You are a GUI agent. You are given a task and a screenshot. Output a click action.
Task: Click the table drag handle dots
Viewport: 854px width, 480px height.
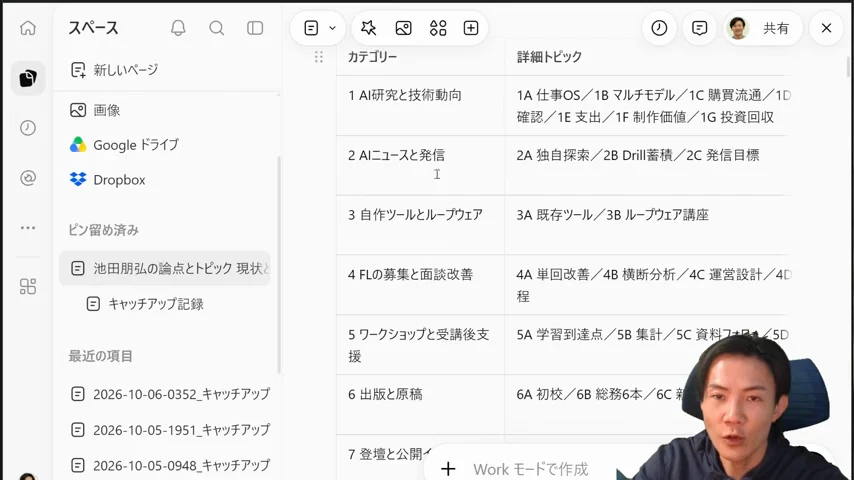point(319,57)
